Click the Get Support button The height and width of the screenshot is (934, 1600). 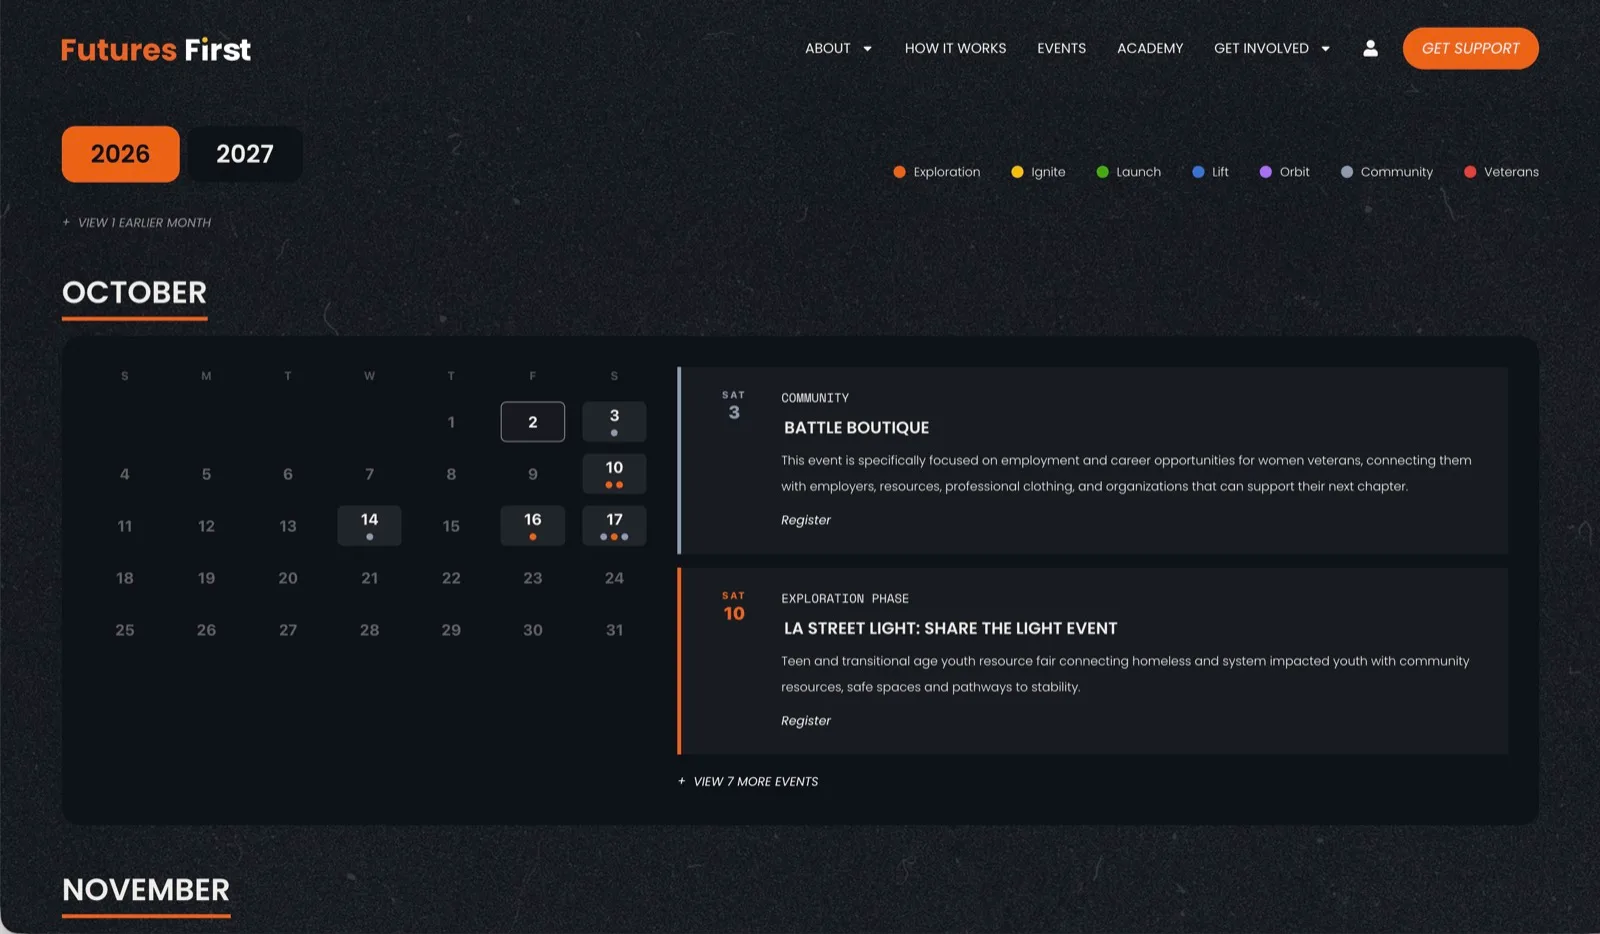[x=1470, y=48]
